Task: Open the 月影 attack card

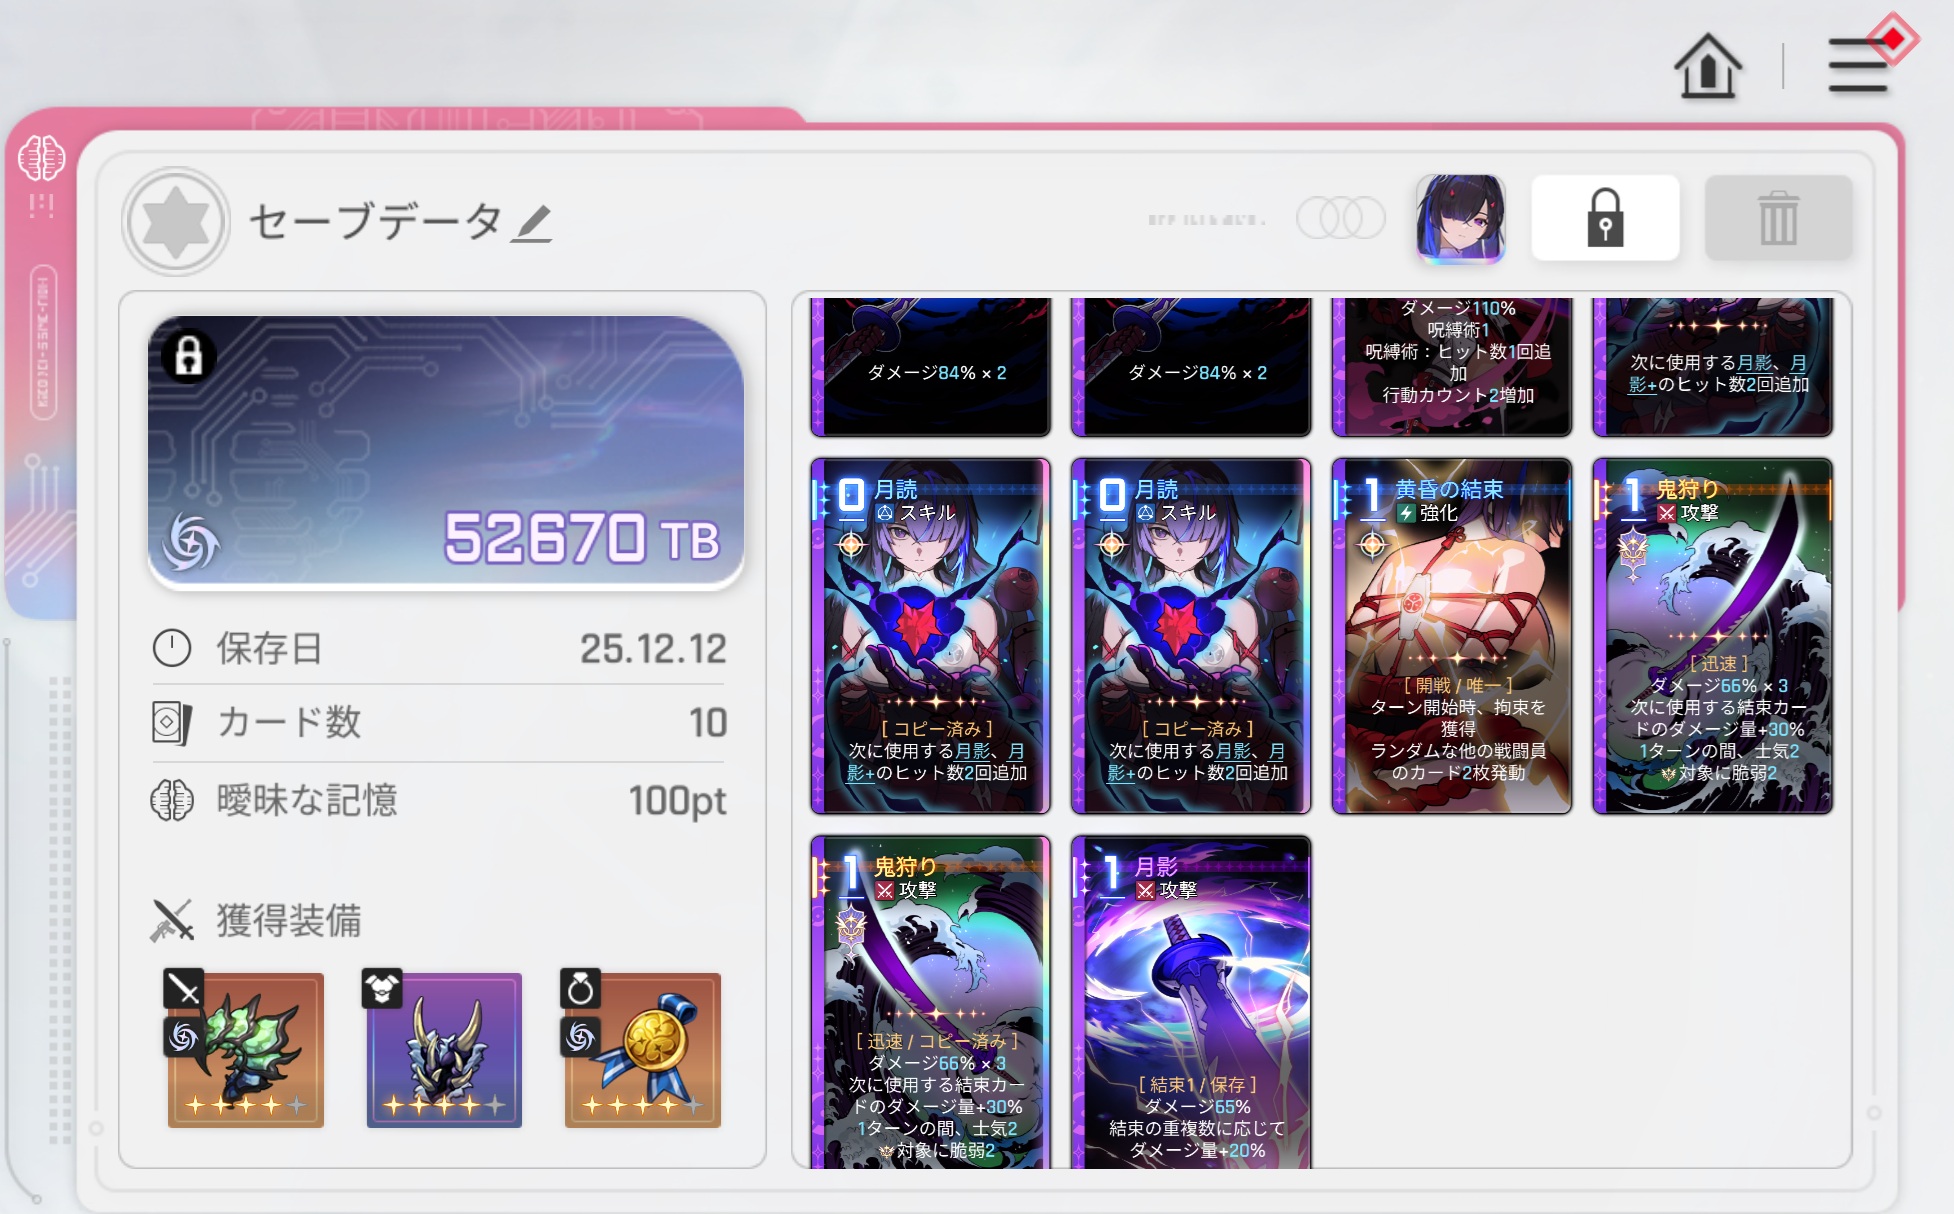Action: [1191, 1002]
